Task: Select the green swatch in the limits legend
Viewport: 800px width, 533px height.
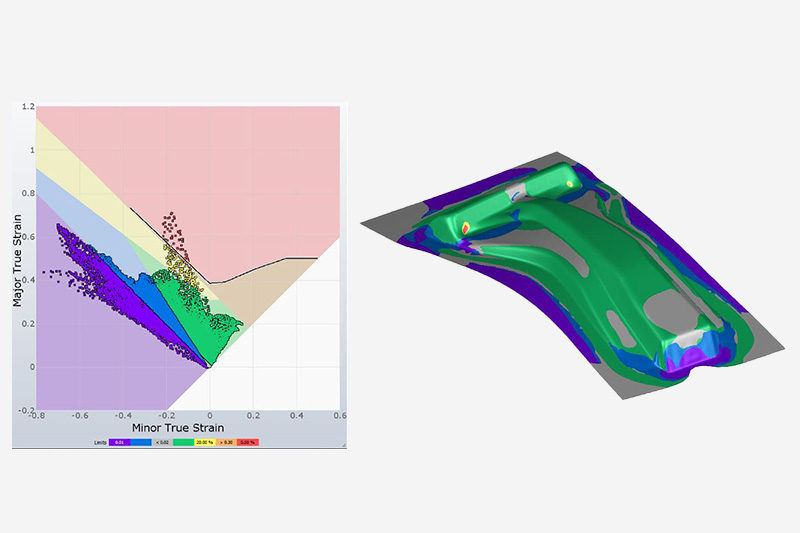Action: pyautogui.click(x=183, y=441)
